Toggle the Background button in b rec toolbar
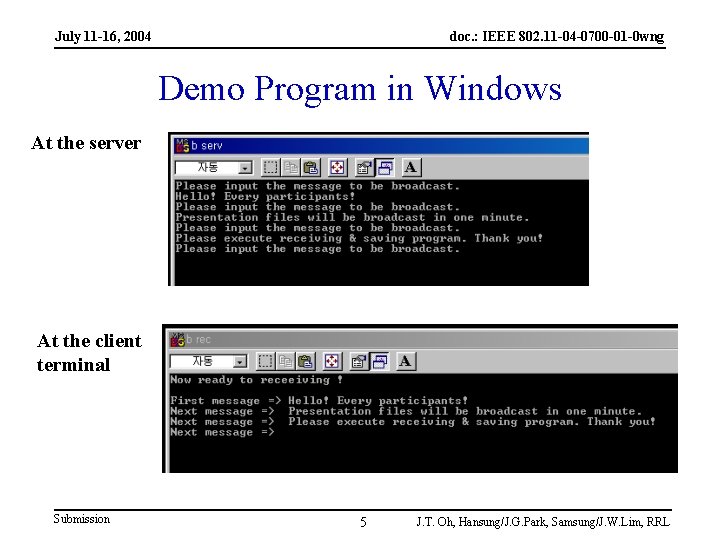The height and width of the screenshot is (540, 720). (379, 361)
